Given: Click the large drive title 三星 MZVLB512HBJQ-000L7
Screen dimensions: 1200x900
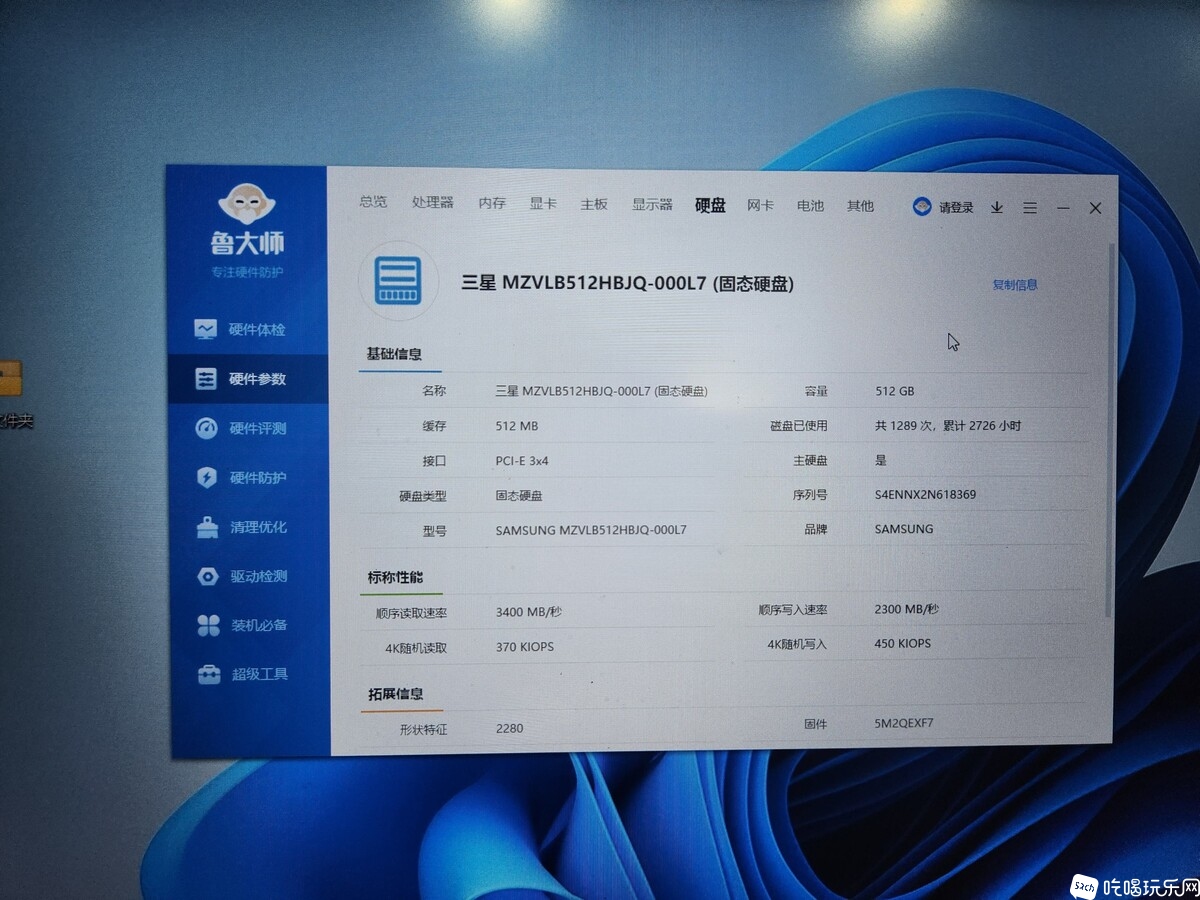Looking at the screenshot, I should (627, 284).
